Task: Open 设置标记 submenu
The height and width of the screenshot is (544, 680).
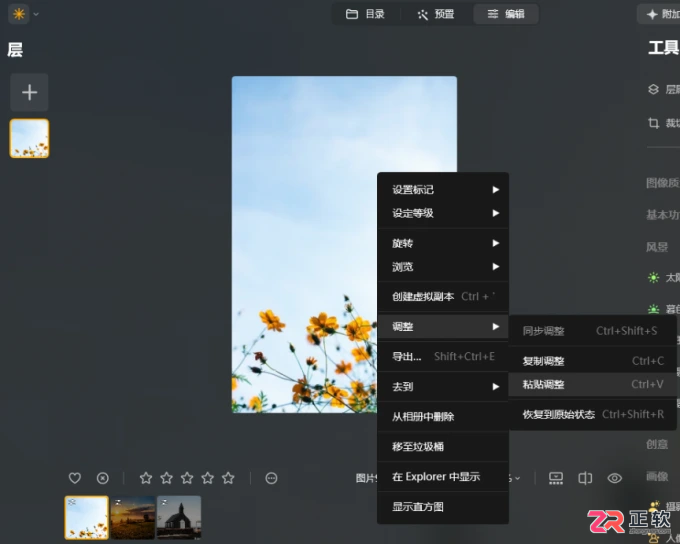Action: click(443, 190)
